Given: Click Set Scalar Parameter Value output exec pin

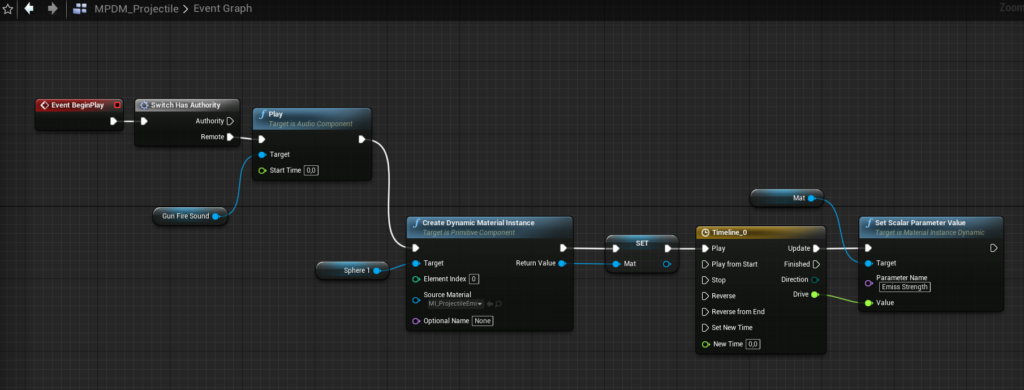Looking at the screenshot, I should click(993, 248).
